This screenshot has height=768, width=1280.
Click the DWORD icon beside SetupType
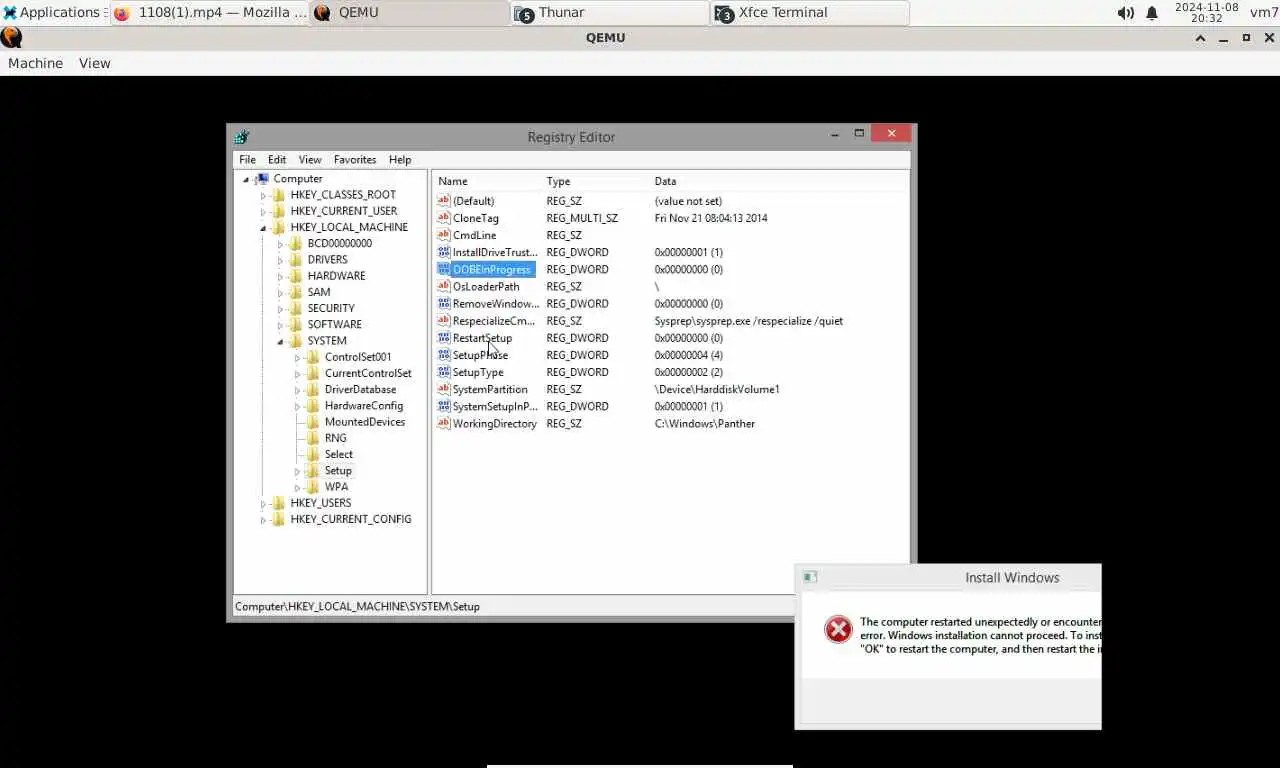click(444, 372)
